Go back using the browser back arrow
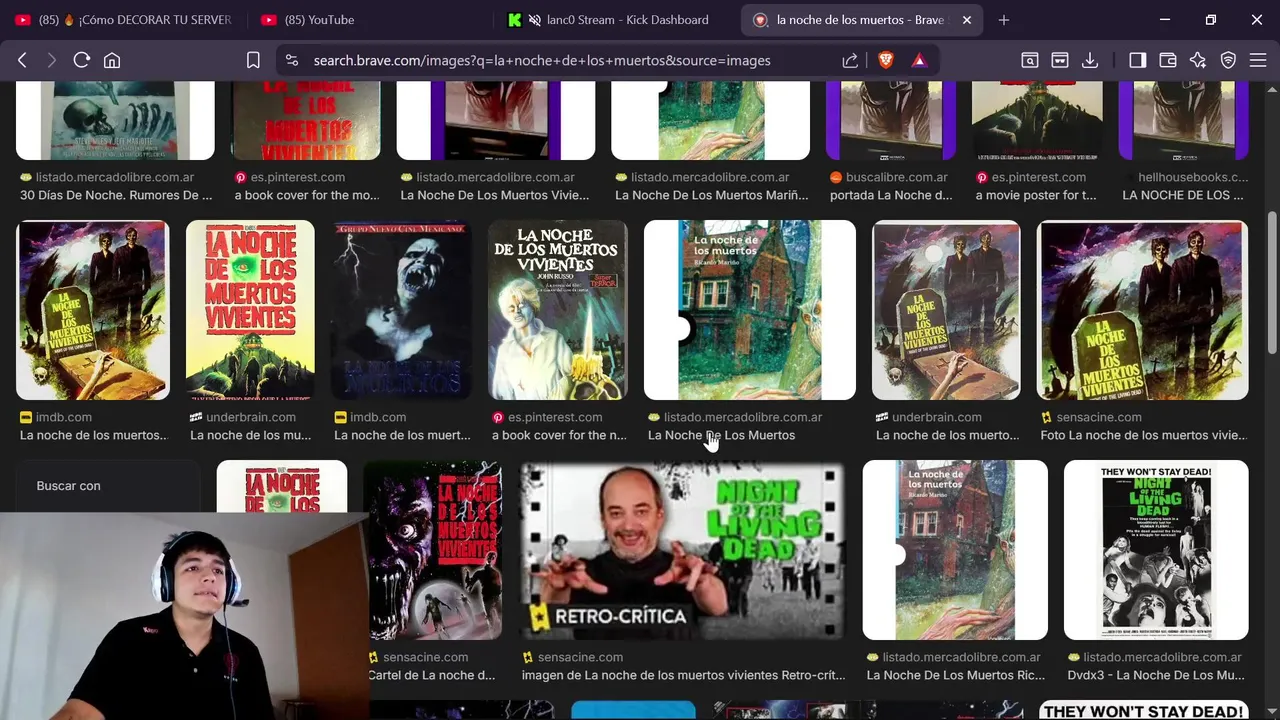 22,60
